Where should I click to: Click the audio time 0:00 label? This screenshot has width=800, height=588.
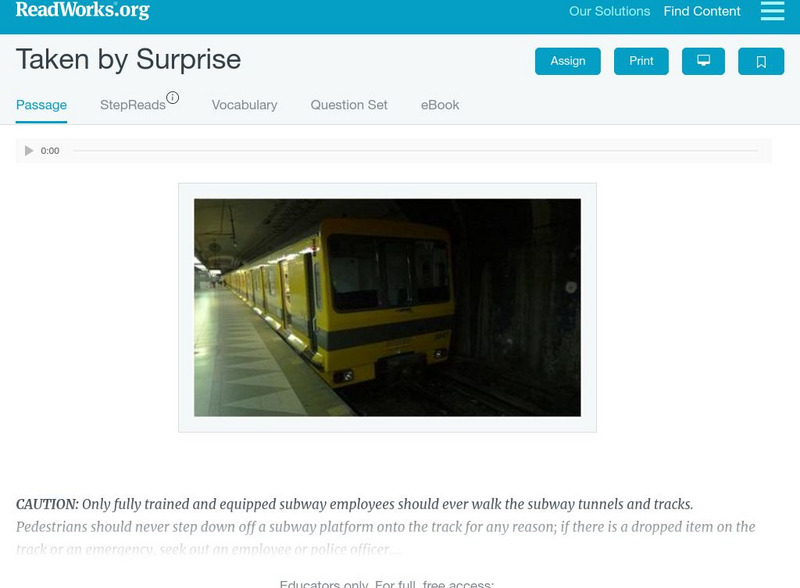click(50, 151)
